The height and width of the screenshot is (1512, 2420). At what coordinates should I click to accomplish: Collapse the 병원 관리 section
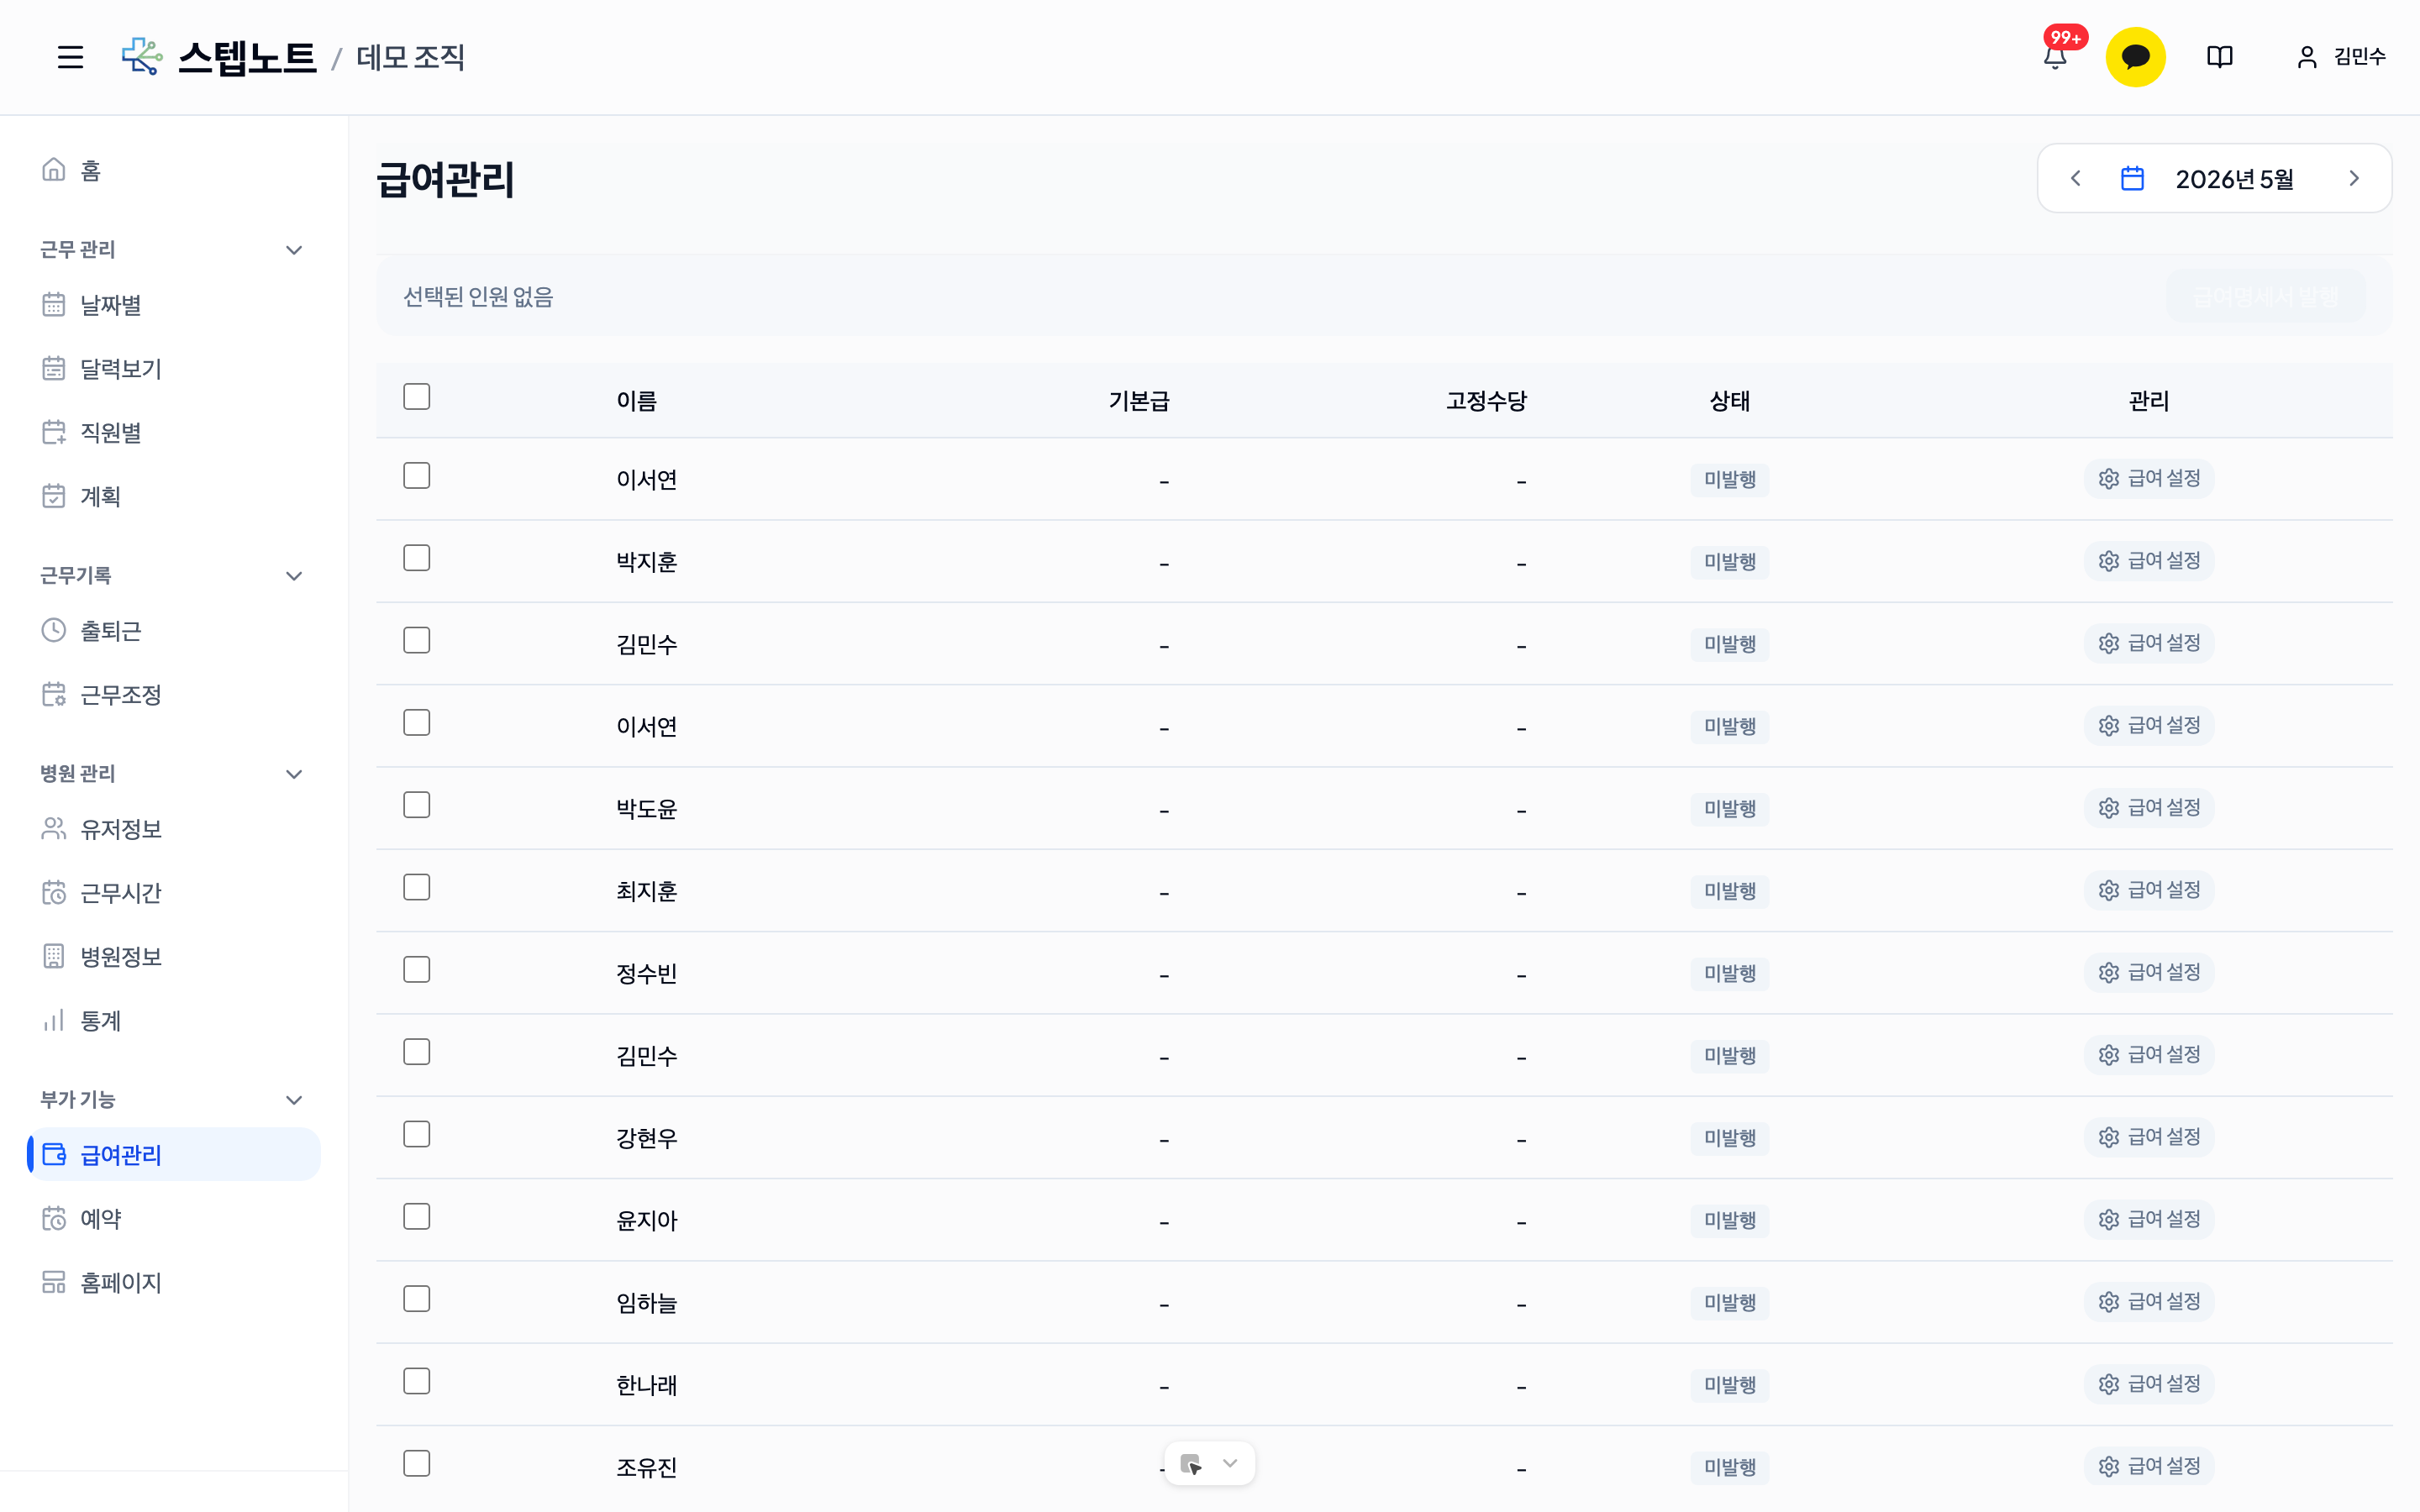pyautogui.click(x=294, y=773)
